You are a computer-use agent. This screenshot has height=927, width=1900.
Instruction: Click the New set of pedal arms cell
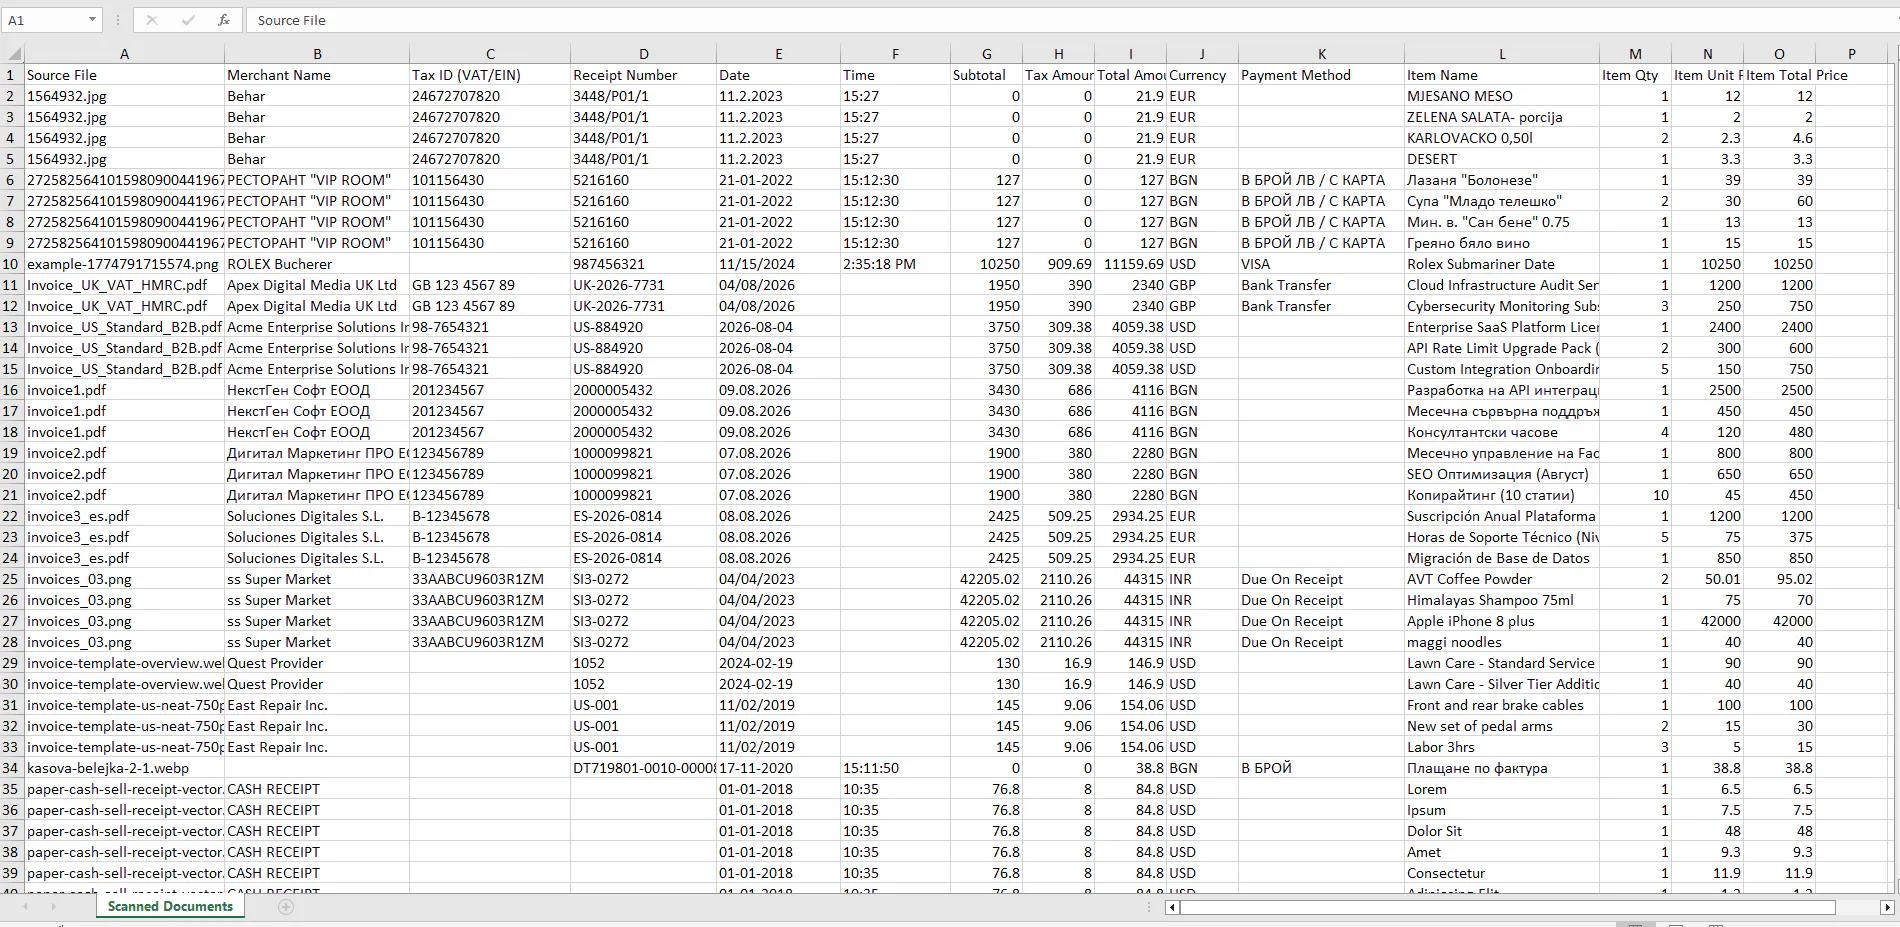point(1502,726)
